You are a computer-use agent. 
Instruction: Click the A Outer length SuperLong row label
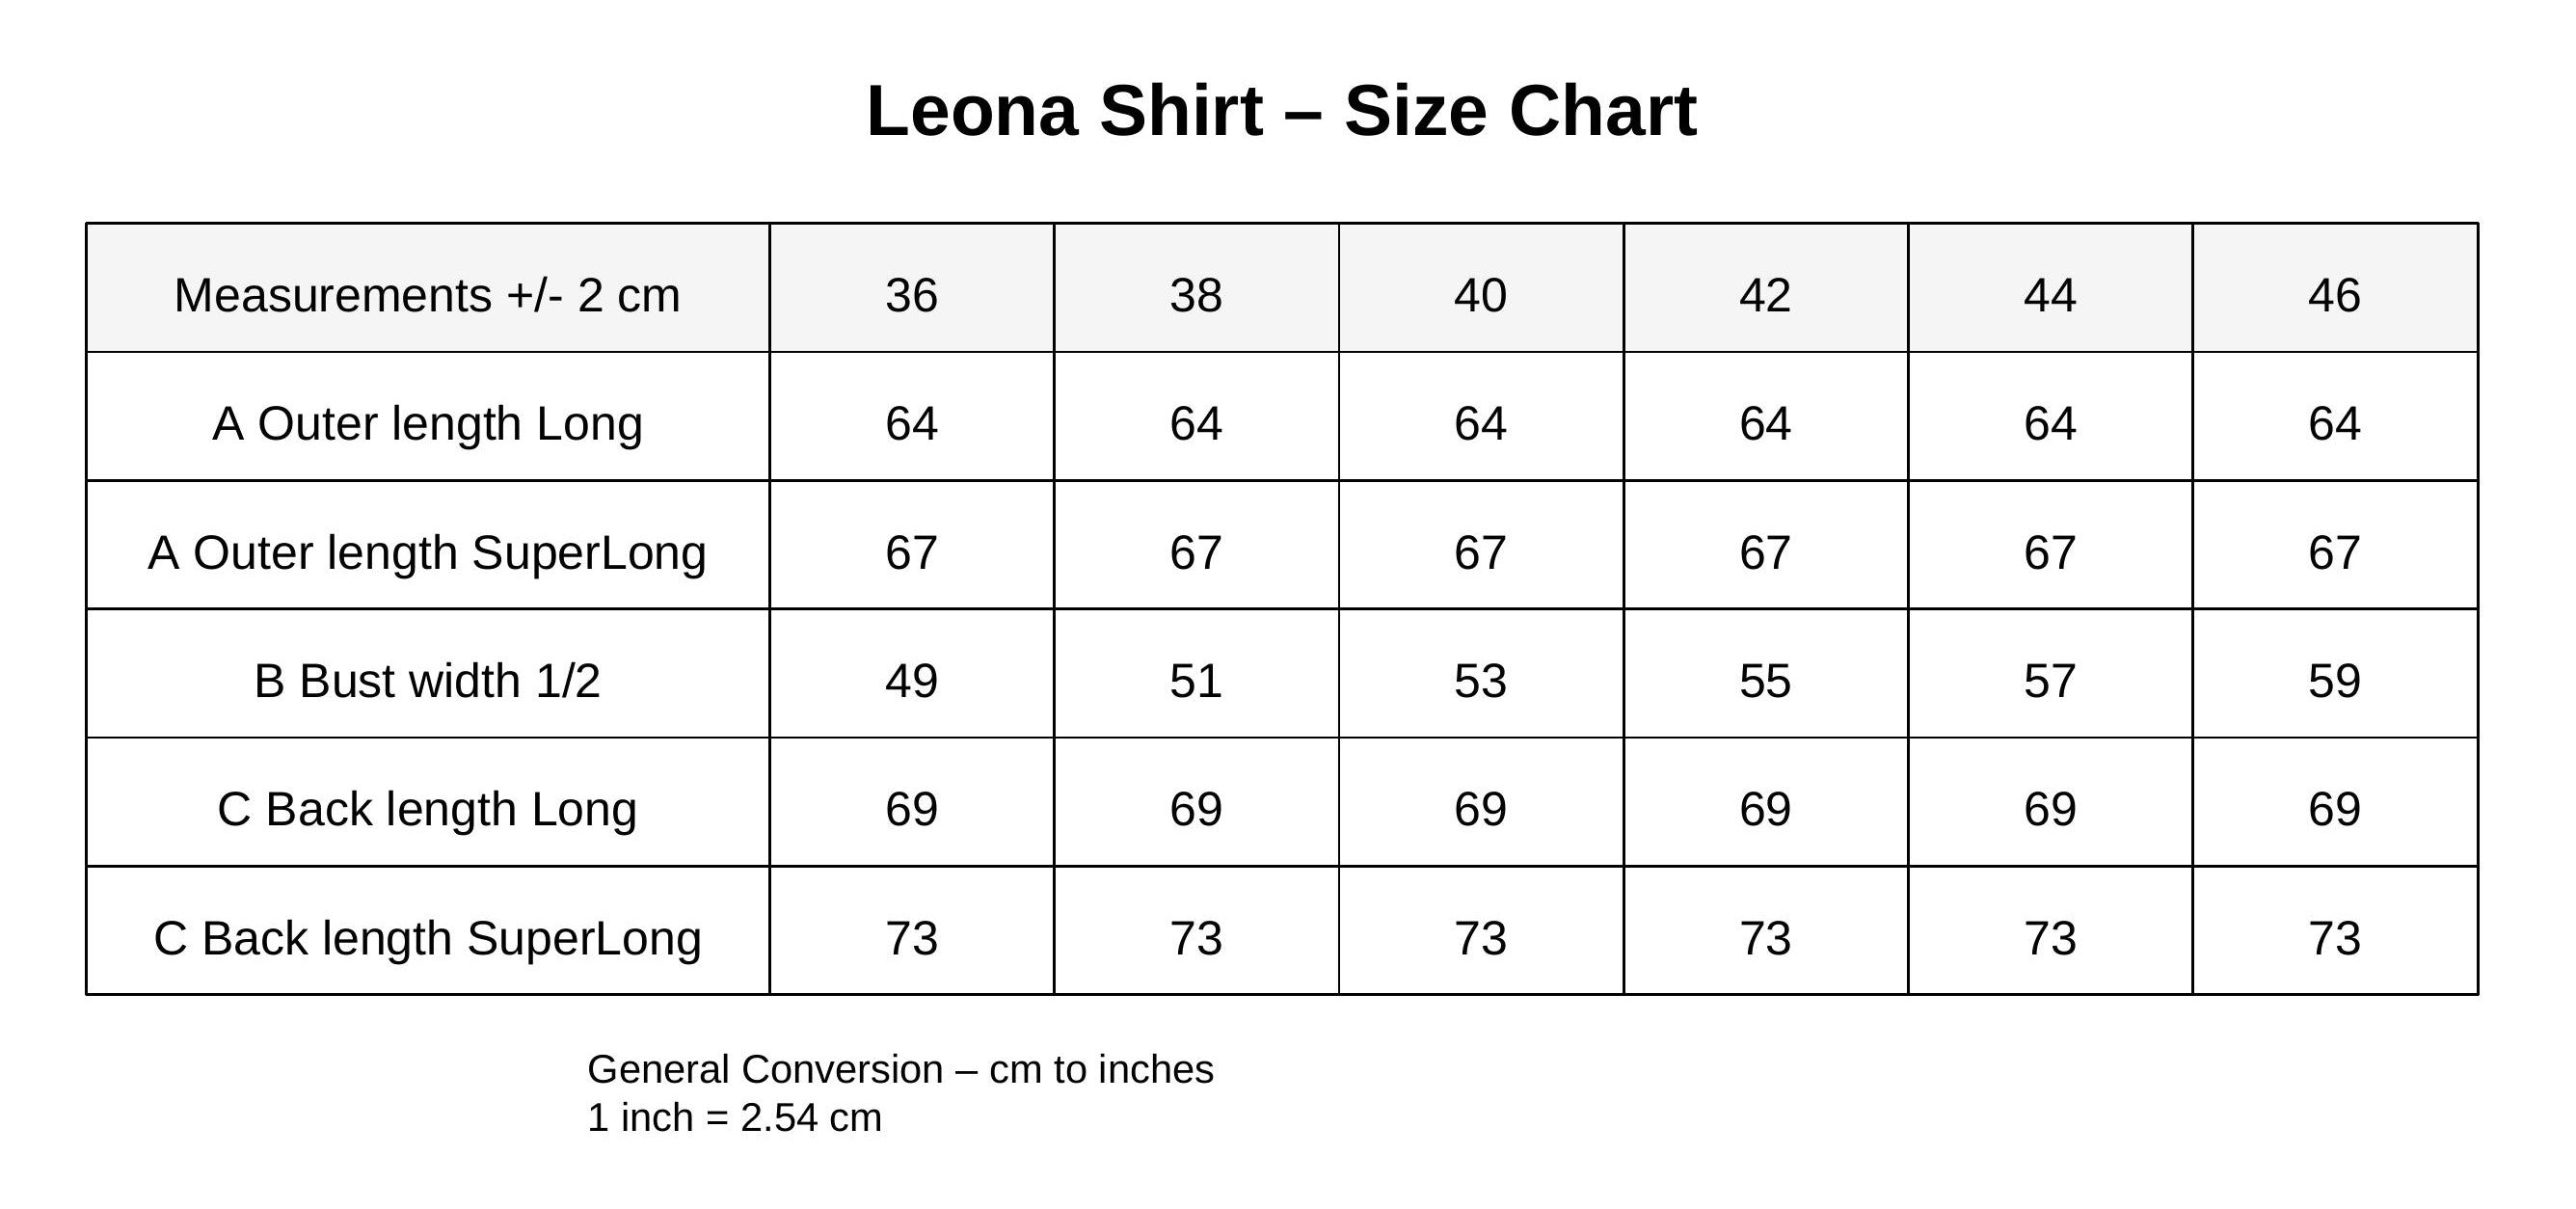point(427,552)
